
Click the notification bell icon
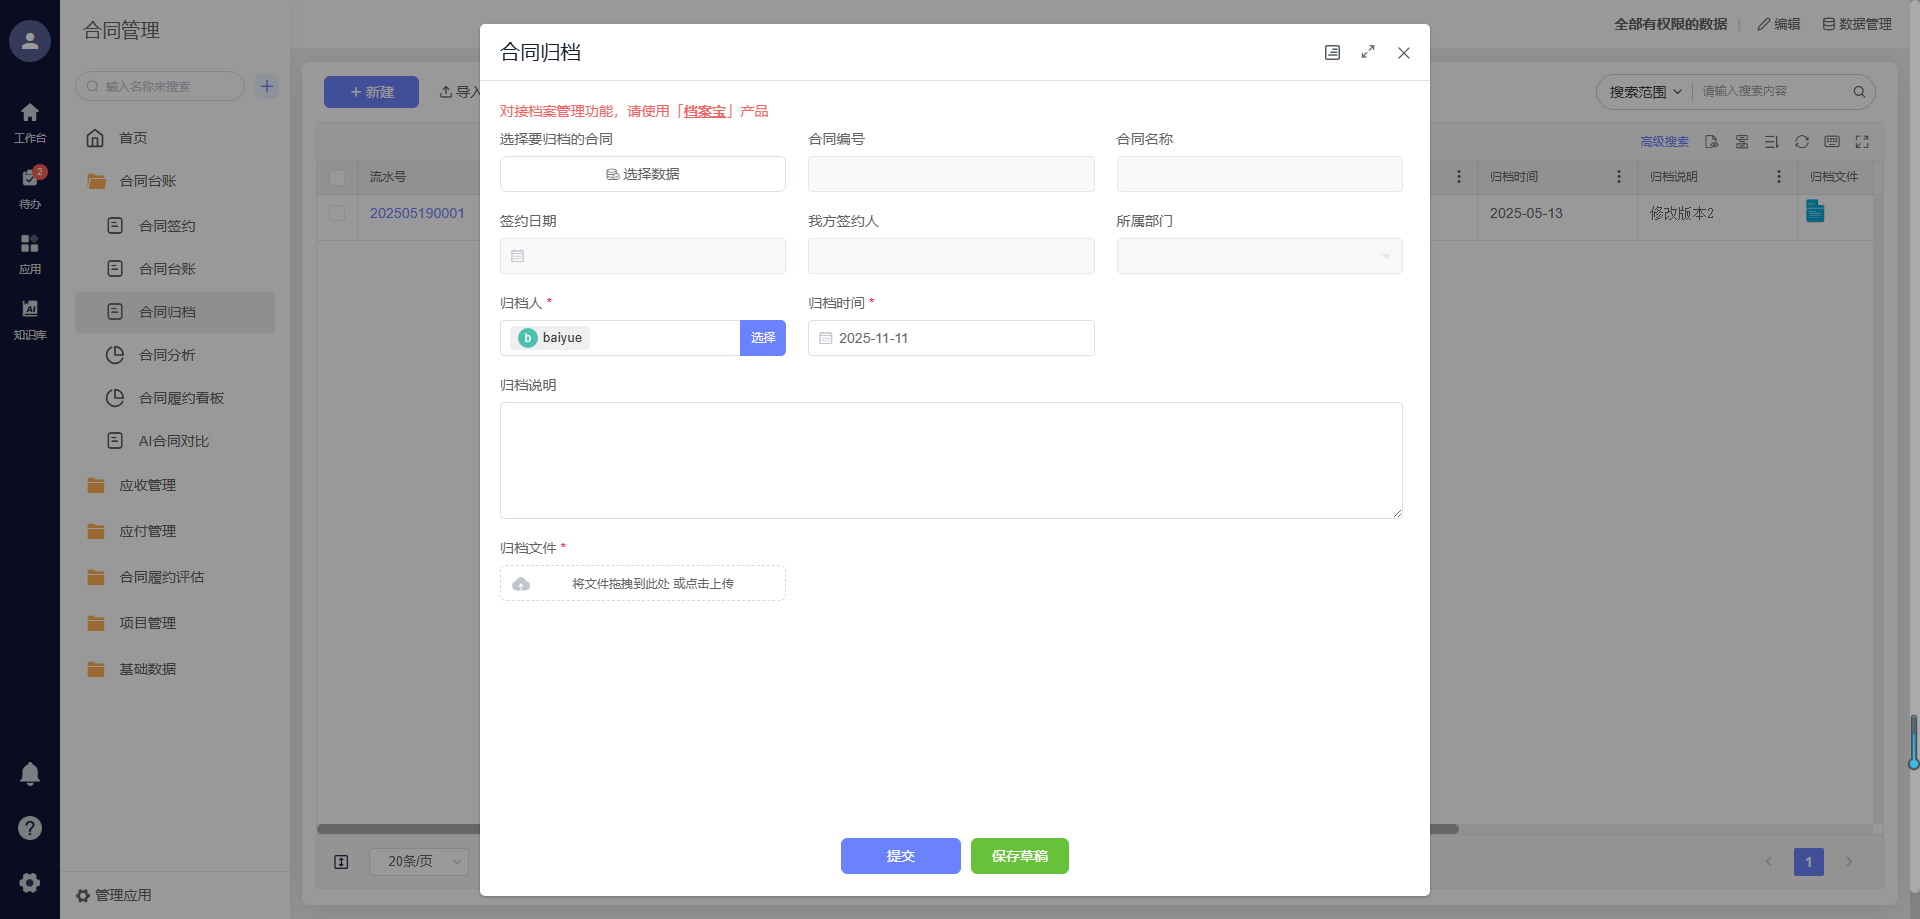point(30,773)
